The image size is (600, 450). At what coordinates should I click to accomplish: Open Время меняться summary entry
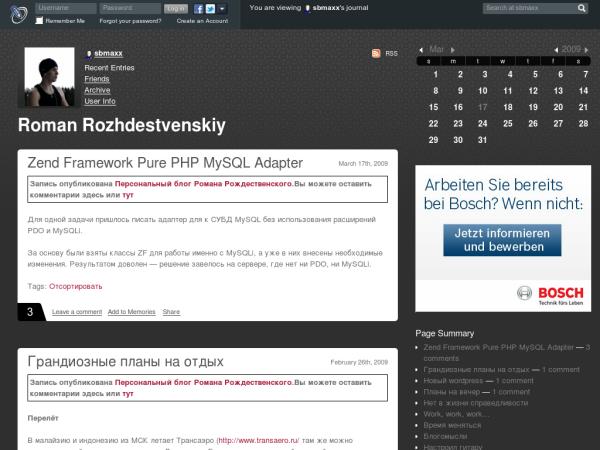pyautogui.click(x=452, y=425)
